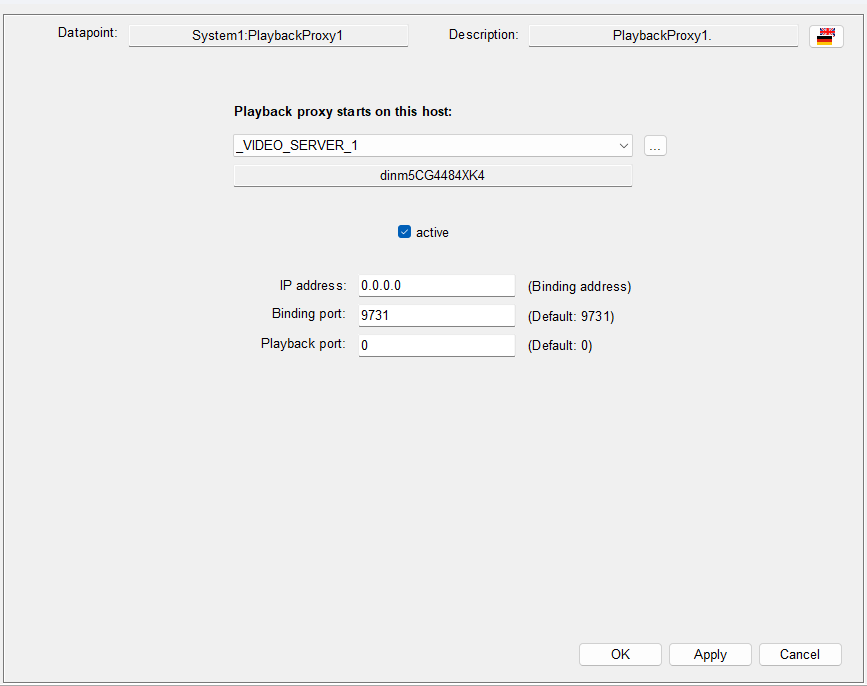Viewport: 867px width, 686px height.
Task: Focus the IP address input field
Action: pos(436,286)
